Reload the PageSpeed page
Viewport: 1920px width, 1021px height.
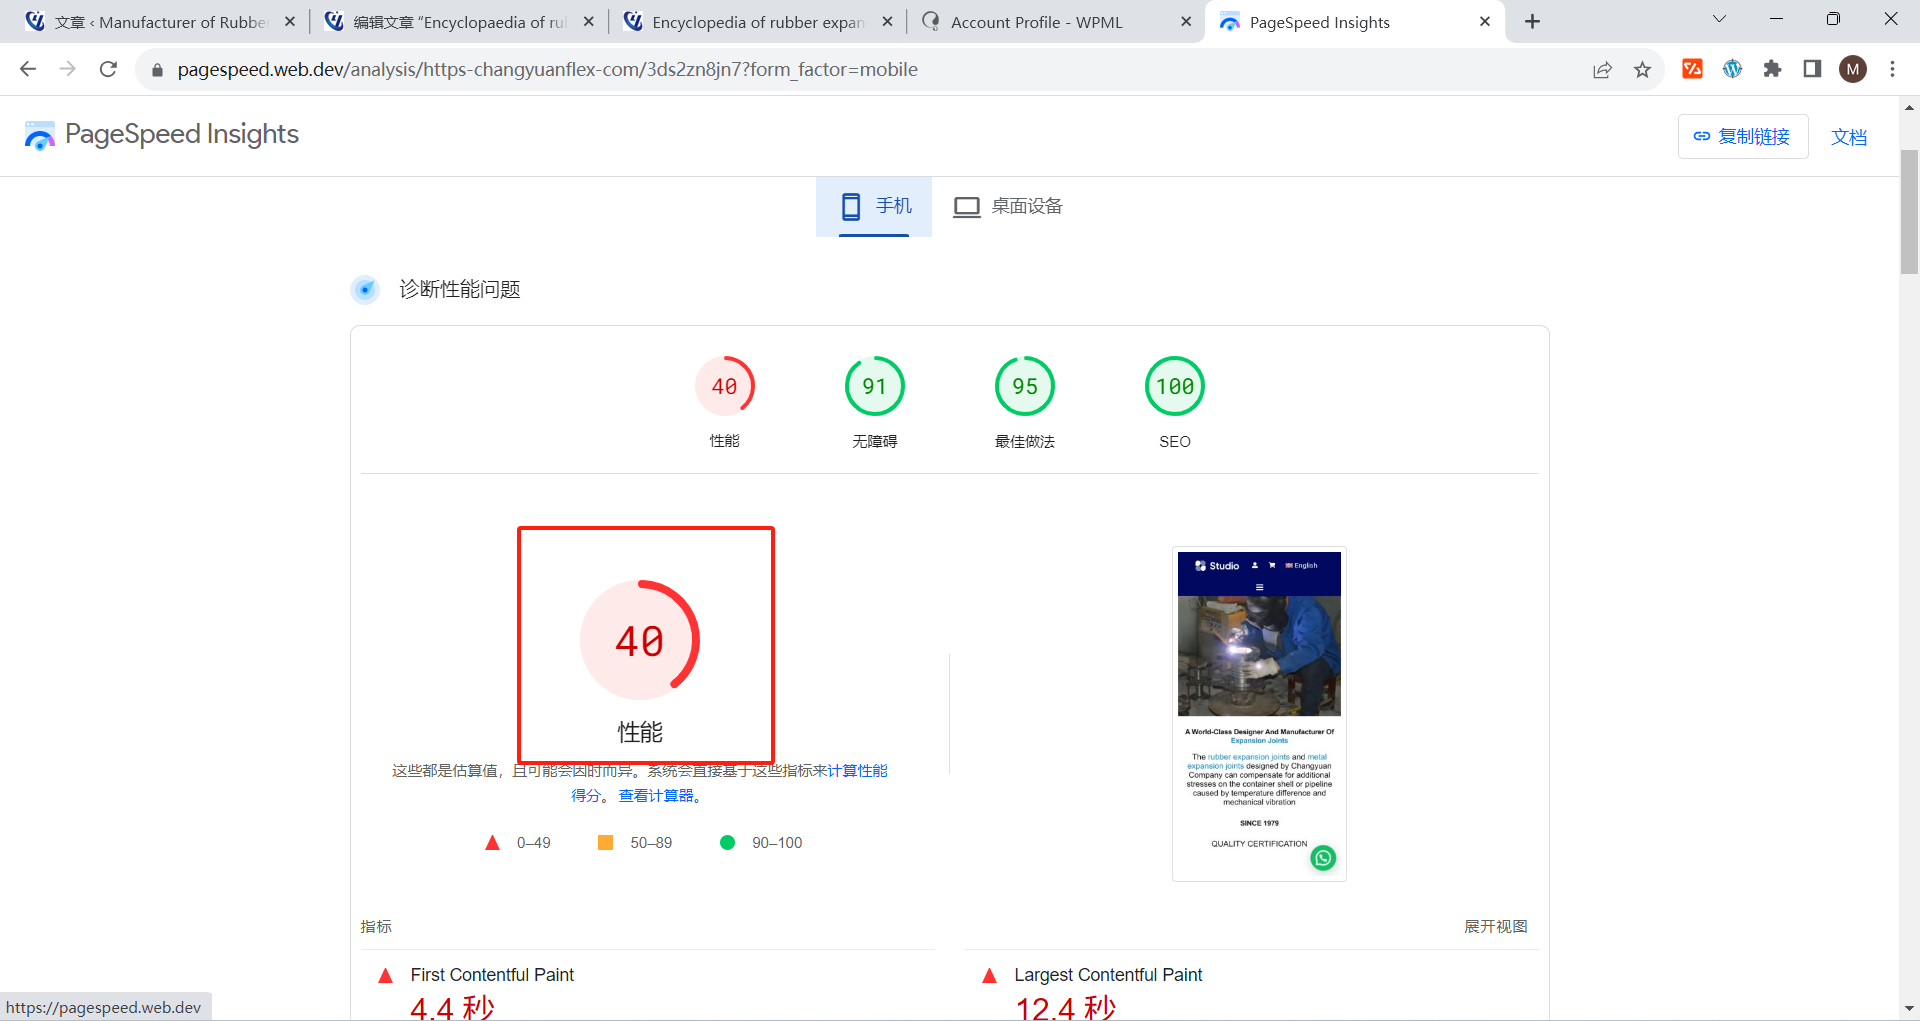click(108, 69)
